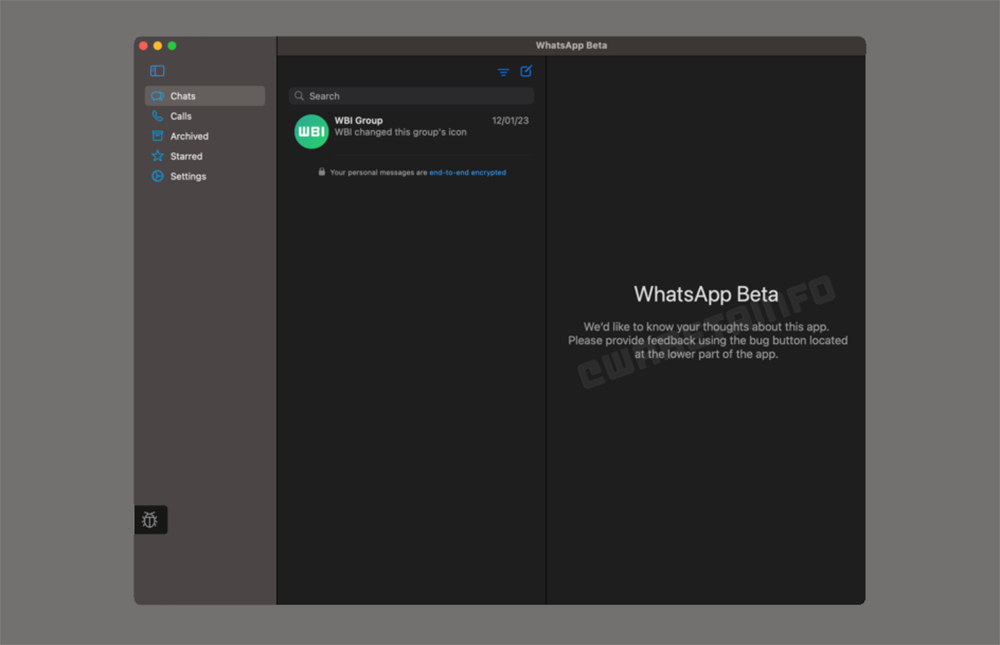The width and height of the screenshot is (1000, 645).
Task: Click the lock icon beside encryption notice
Action: pos(321,172)
